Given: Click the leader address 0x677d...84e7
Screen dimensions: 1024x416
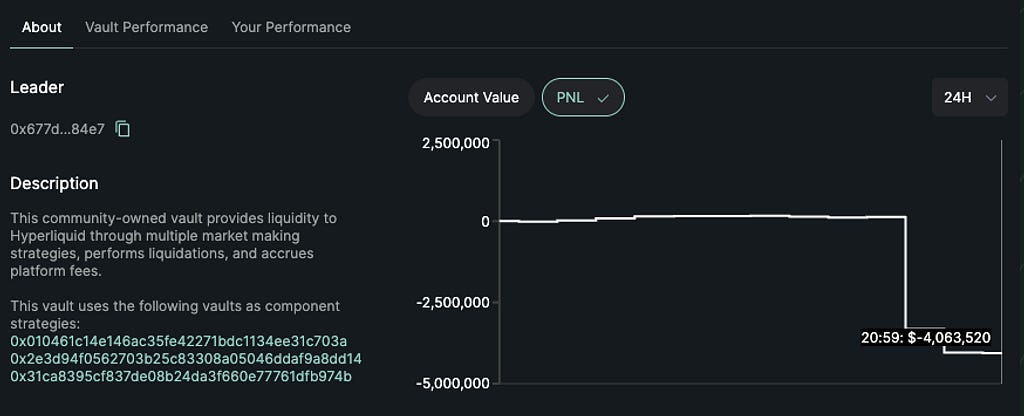Looking at the screenshot, I should point(57,129).
